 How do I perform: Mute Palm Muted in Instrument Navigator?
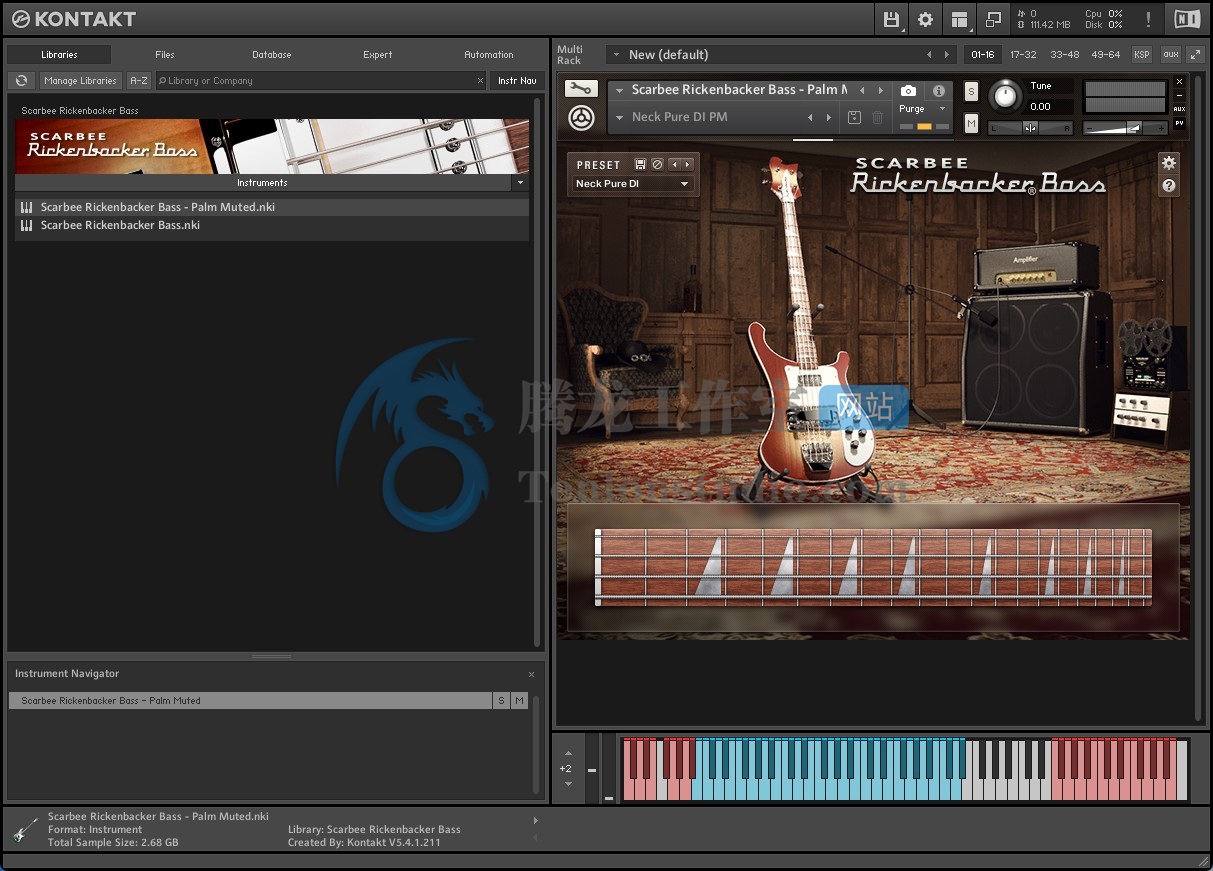click(519, 701)
